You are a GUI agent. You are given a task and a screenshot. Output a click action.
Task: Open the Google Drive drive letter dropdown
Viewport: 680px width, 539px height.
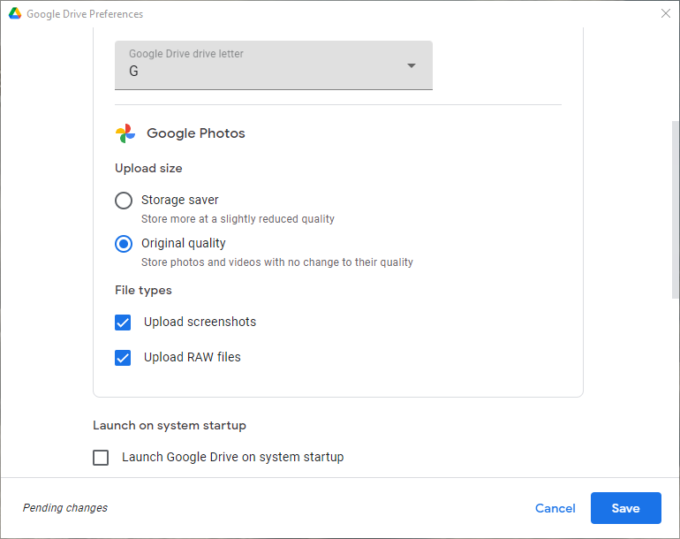pyautogui.click(x=274, y=65)
